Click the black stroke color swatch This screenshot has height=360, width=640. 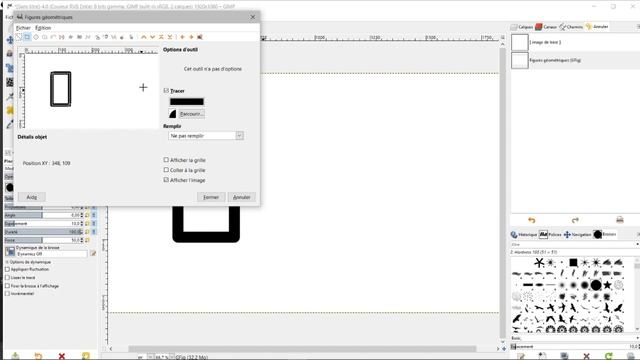(187, 102)
